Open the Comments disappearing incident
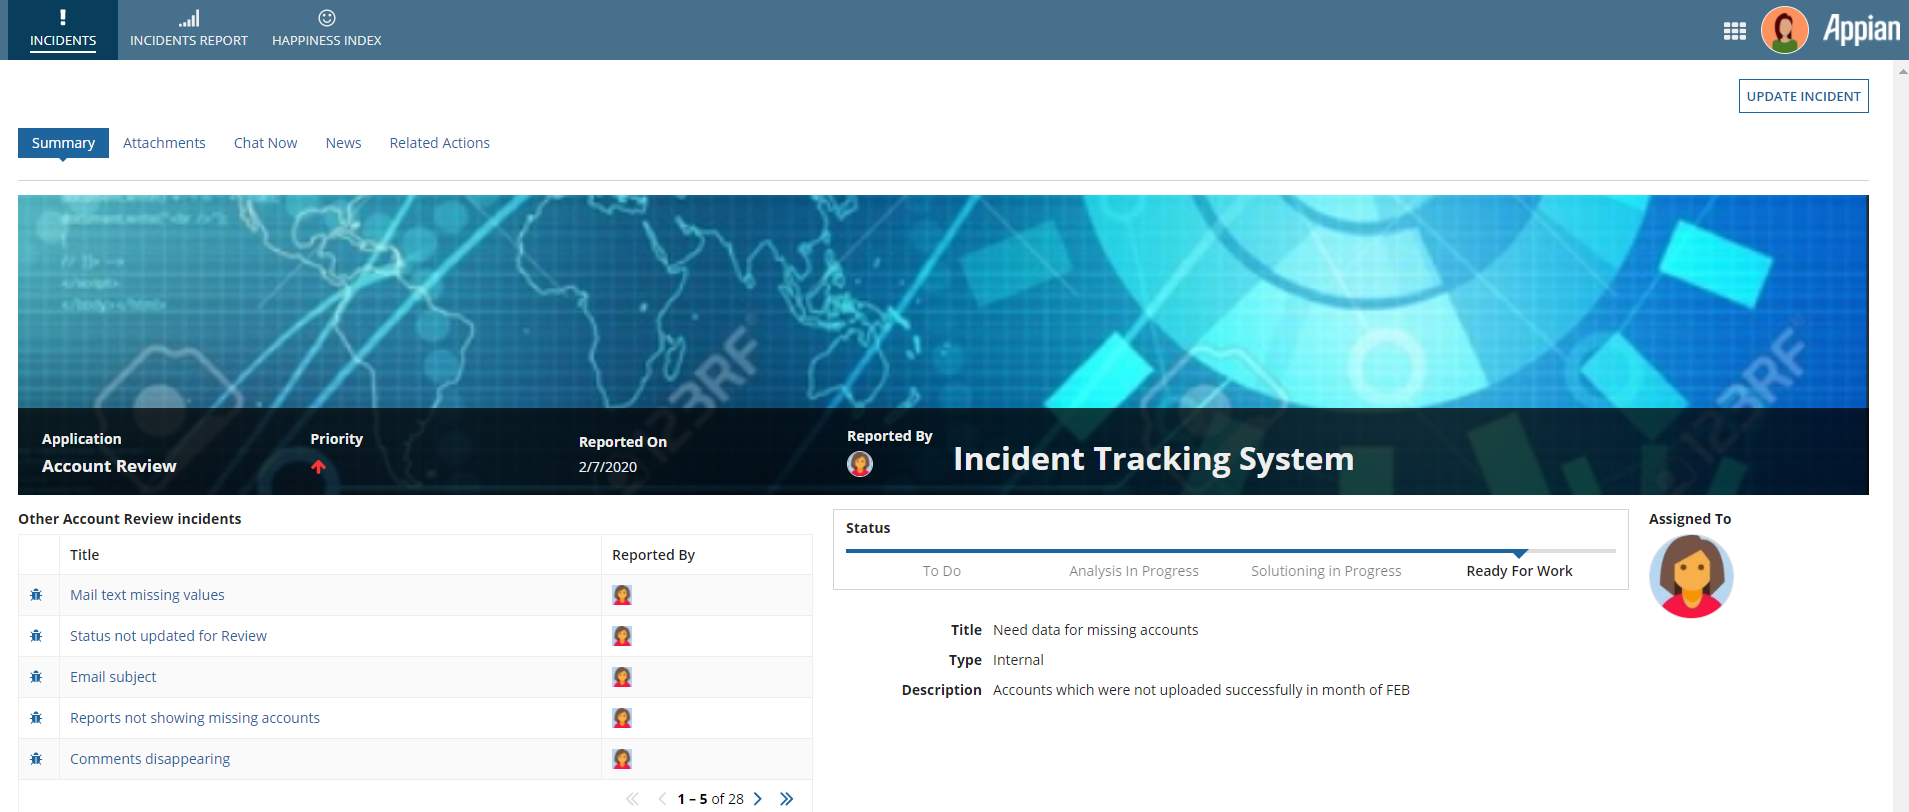The width and height of the screenshot is (1909, 812). (x=150, y=759)
